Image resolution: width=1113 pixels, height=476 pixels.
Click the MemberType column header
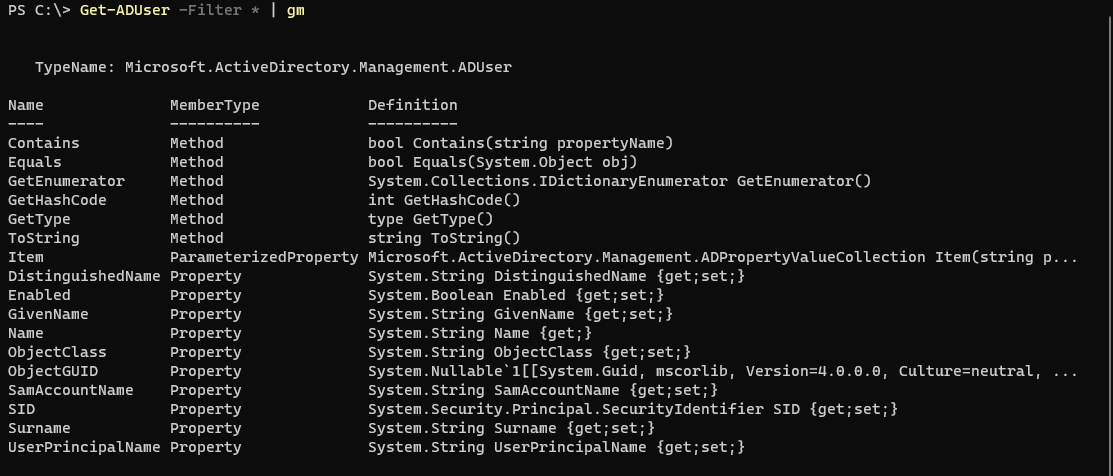[x=214, y=105]
